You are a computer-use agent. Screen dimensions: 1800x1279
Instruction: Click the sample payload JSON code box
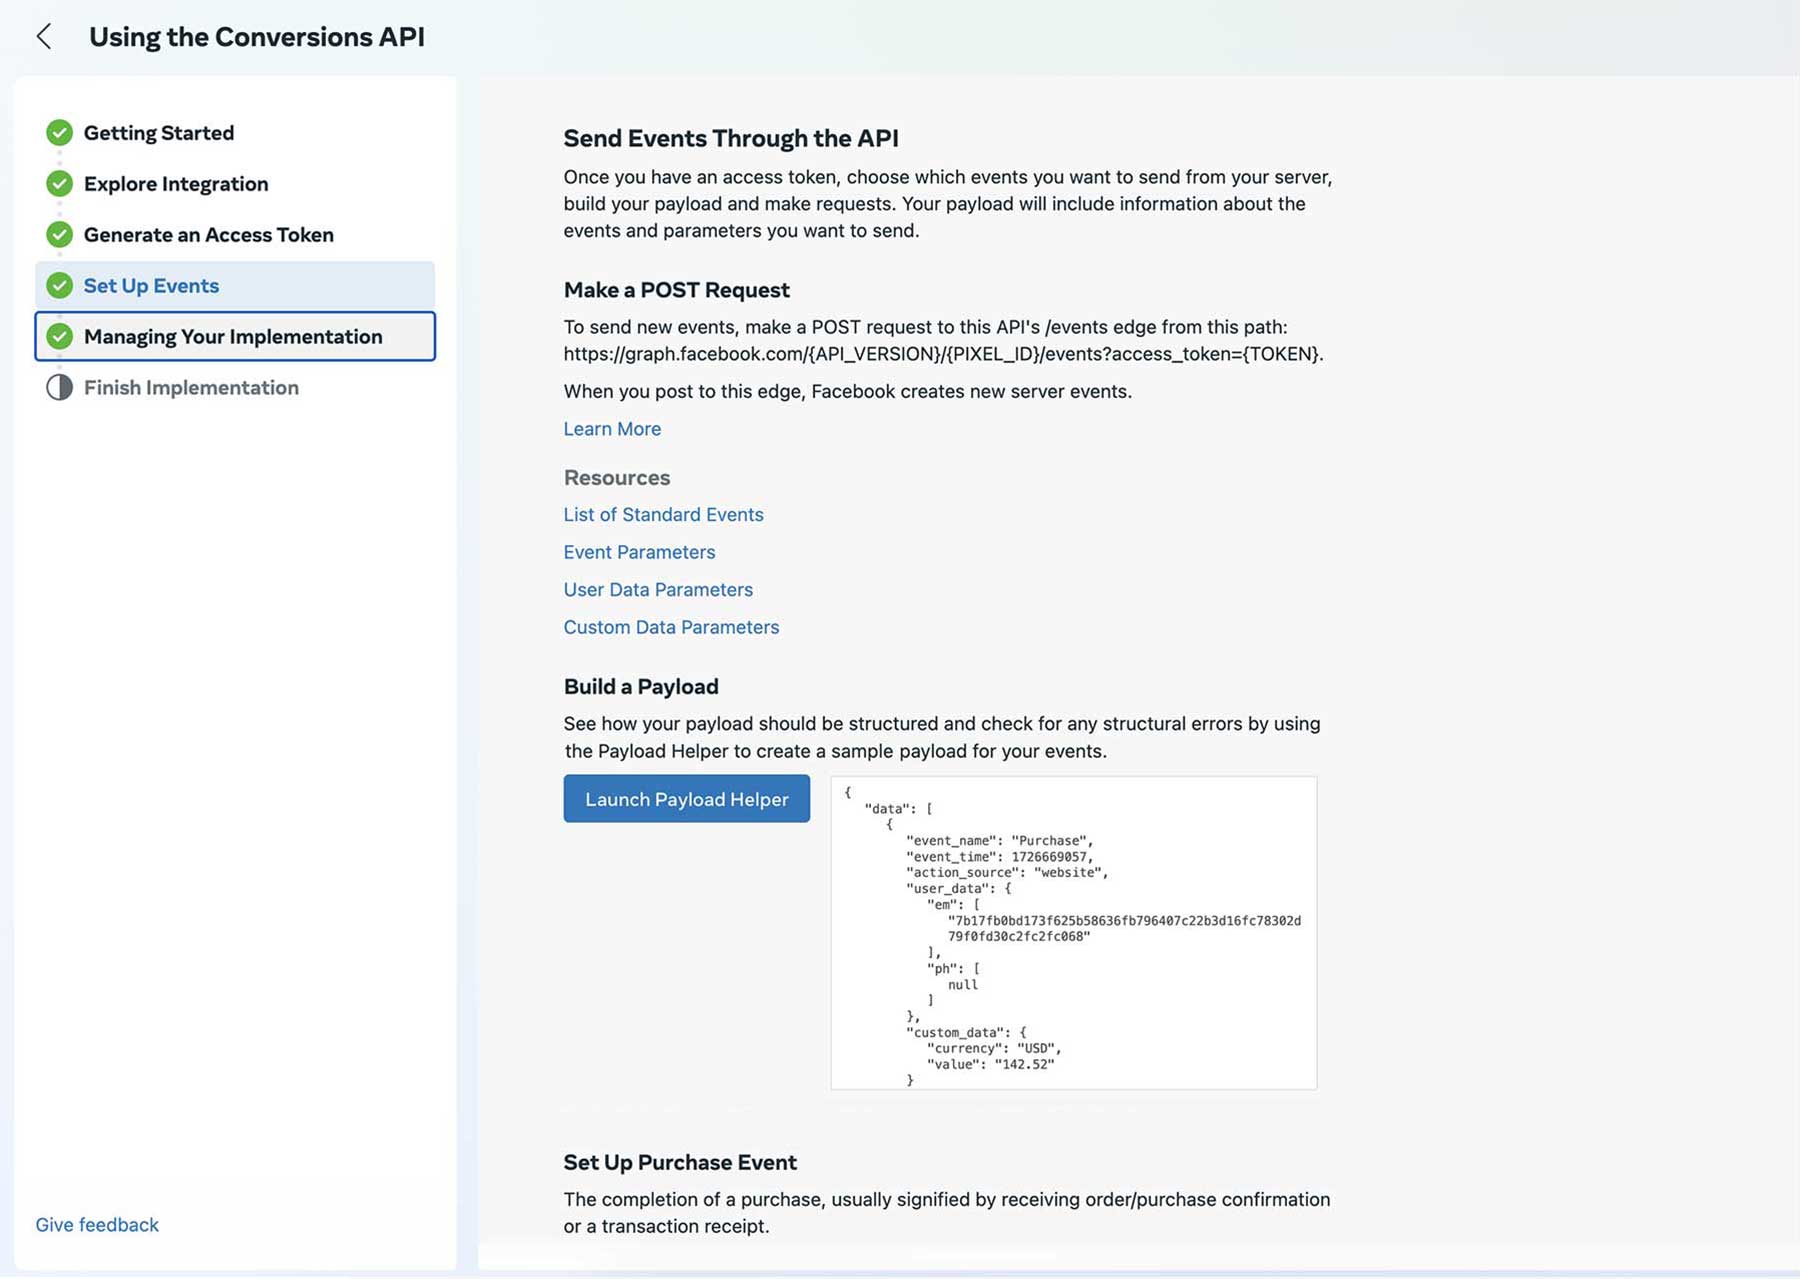click(1074, 933)
